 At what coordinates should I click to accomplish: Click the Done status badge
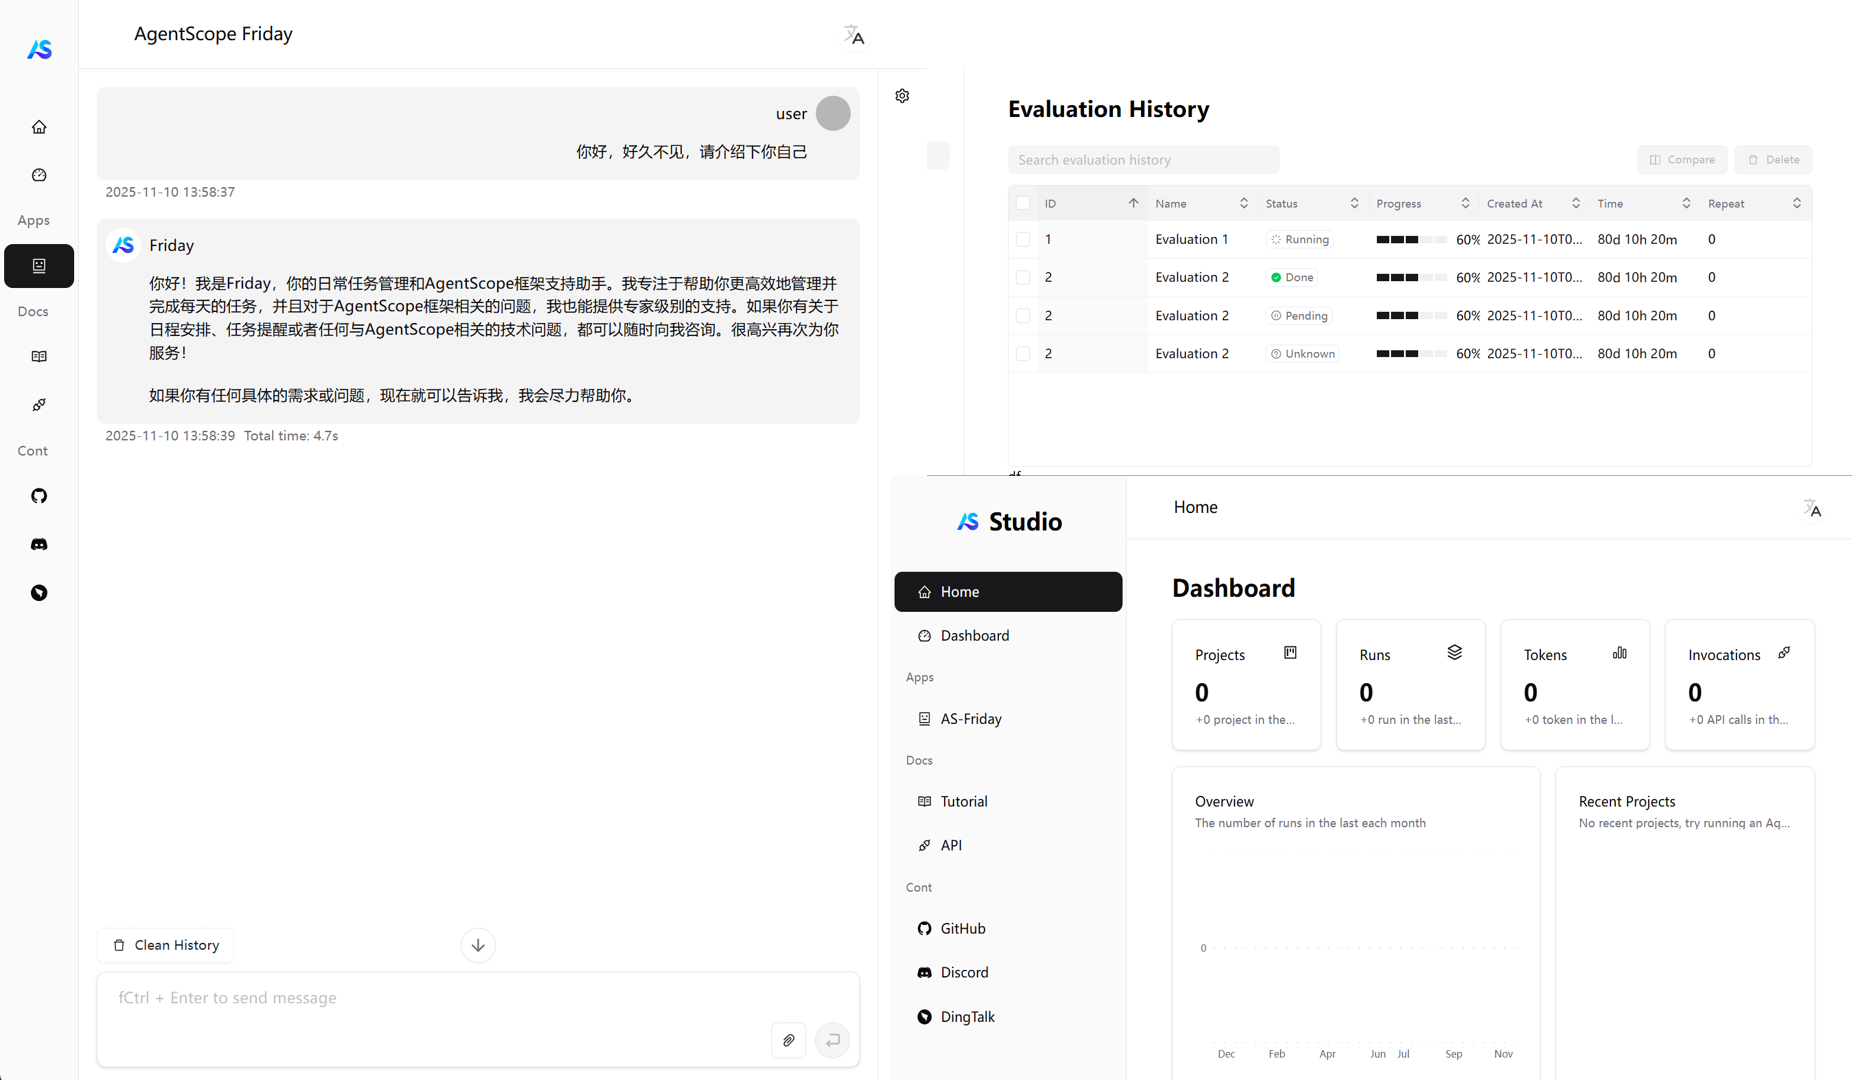click(x=1292, y=278)
